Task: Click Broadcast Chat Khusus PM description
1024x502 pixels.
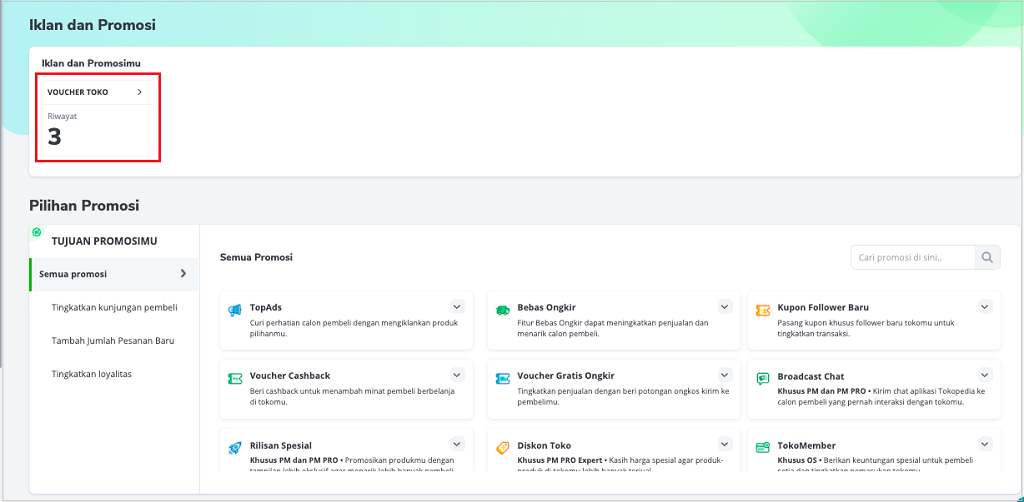Action: pos(881,396)
